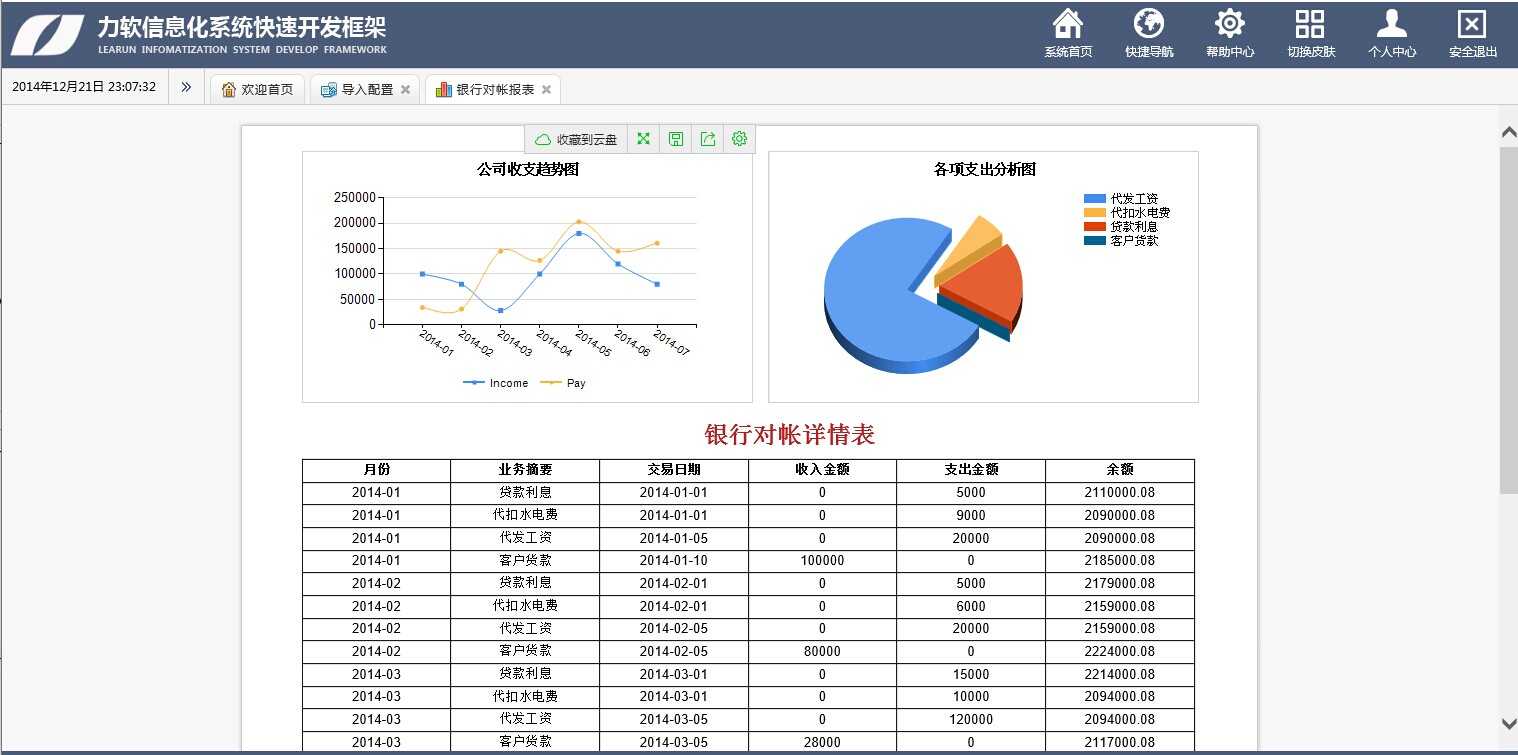Click the expense cell 9000
1518x755 pixels.
971,516
